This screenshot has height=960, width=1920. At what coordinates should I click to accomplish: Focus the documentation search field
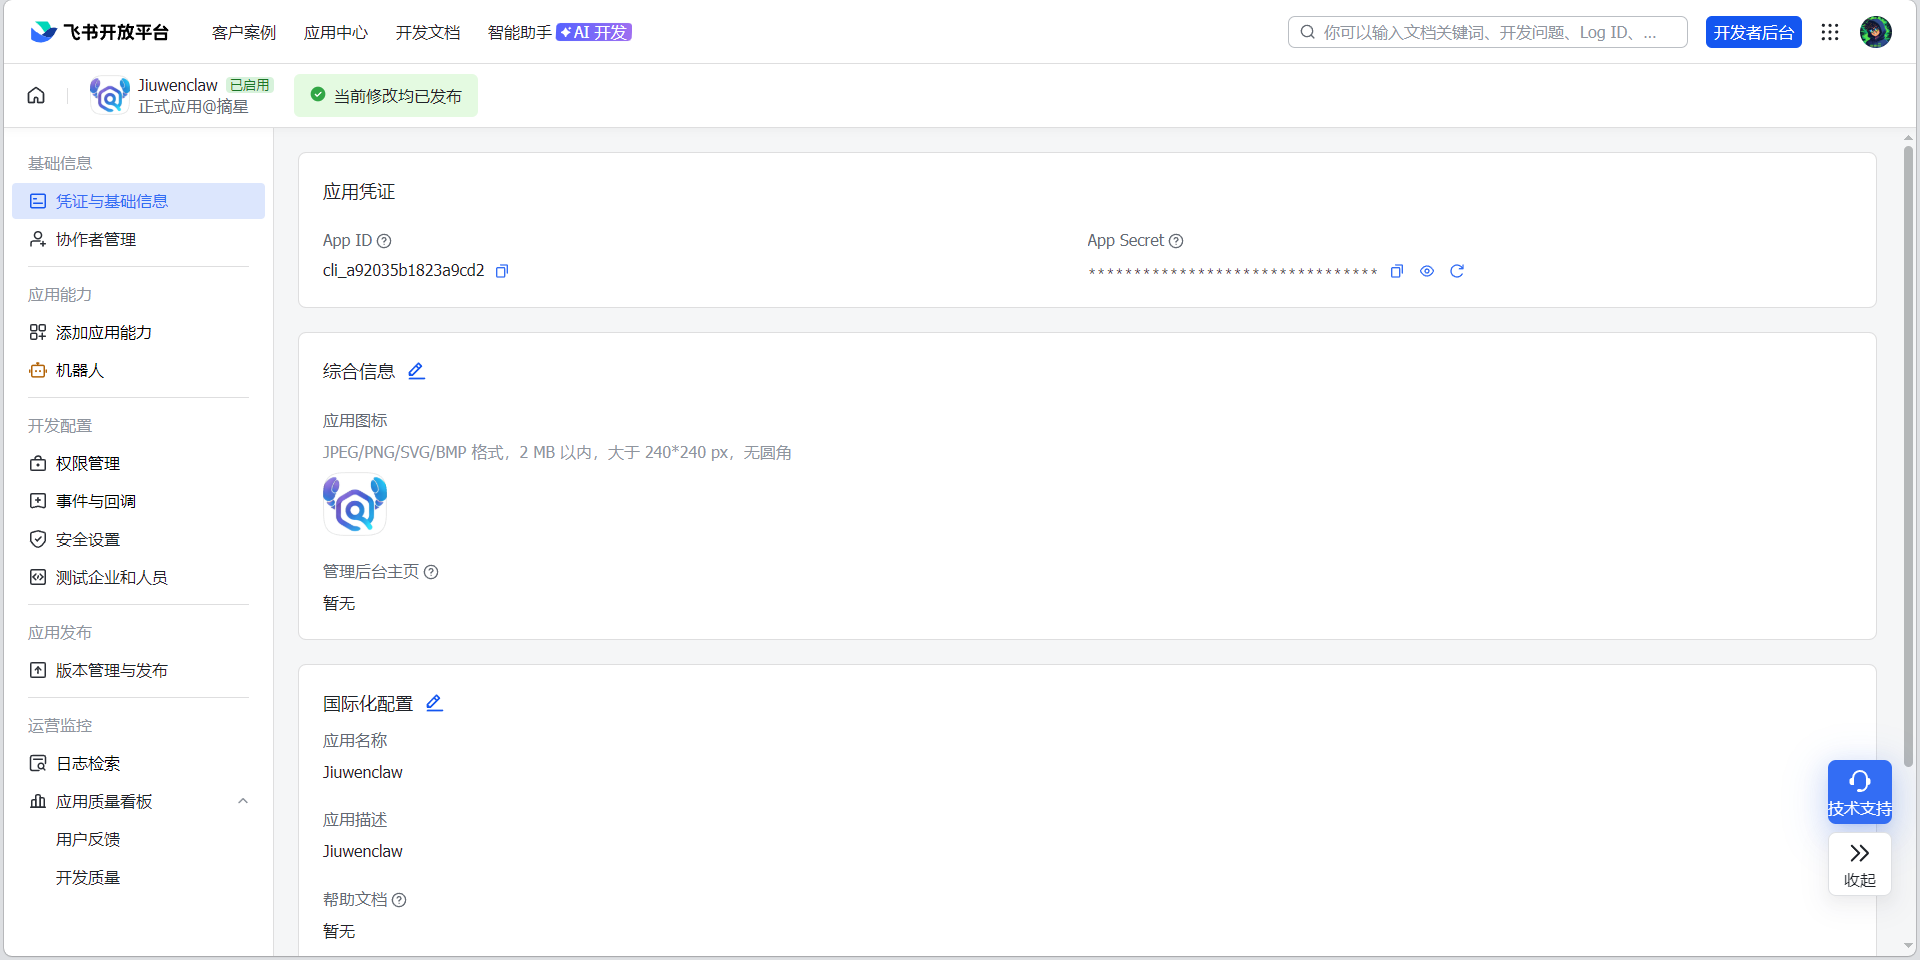pos(1488,32)
